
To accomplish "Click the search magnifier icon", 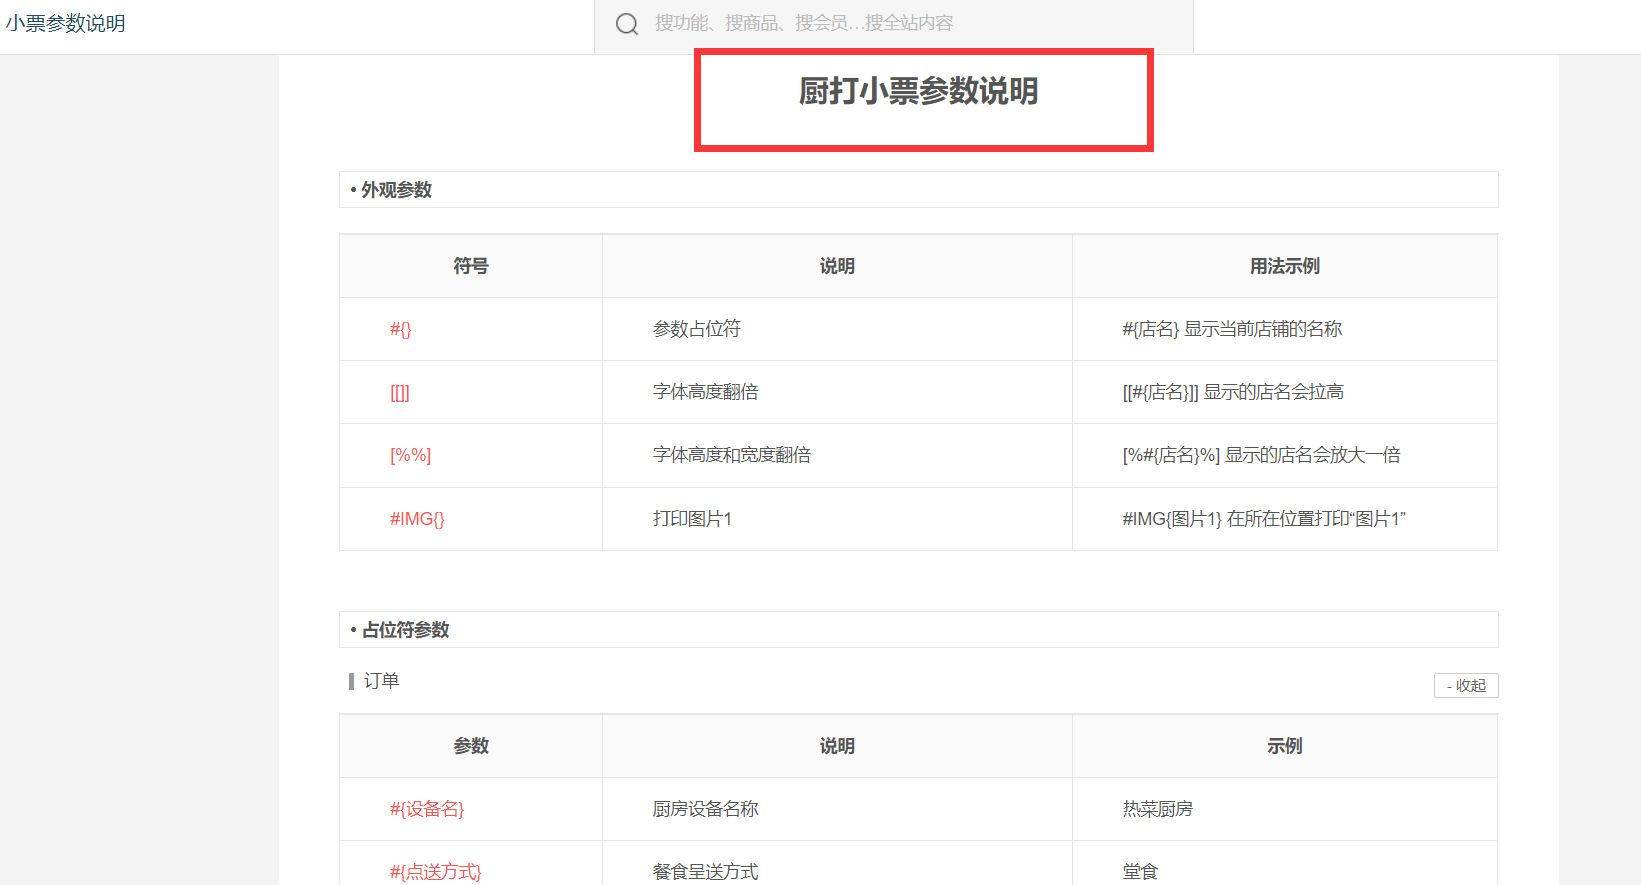I will [x=627, y=24].
